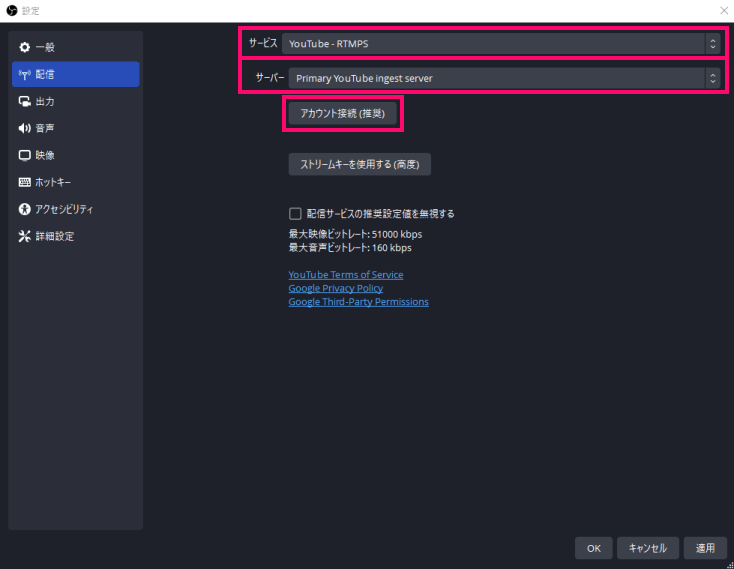The image size is (734, 569).
Task: Confirm settings with the OK button
Action: tap(594, 548)
